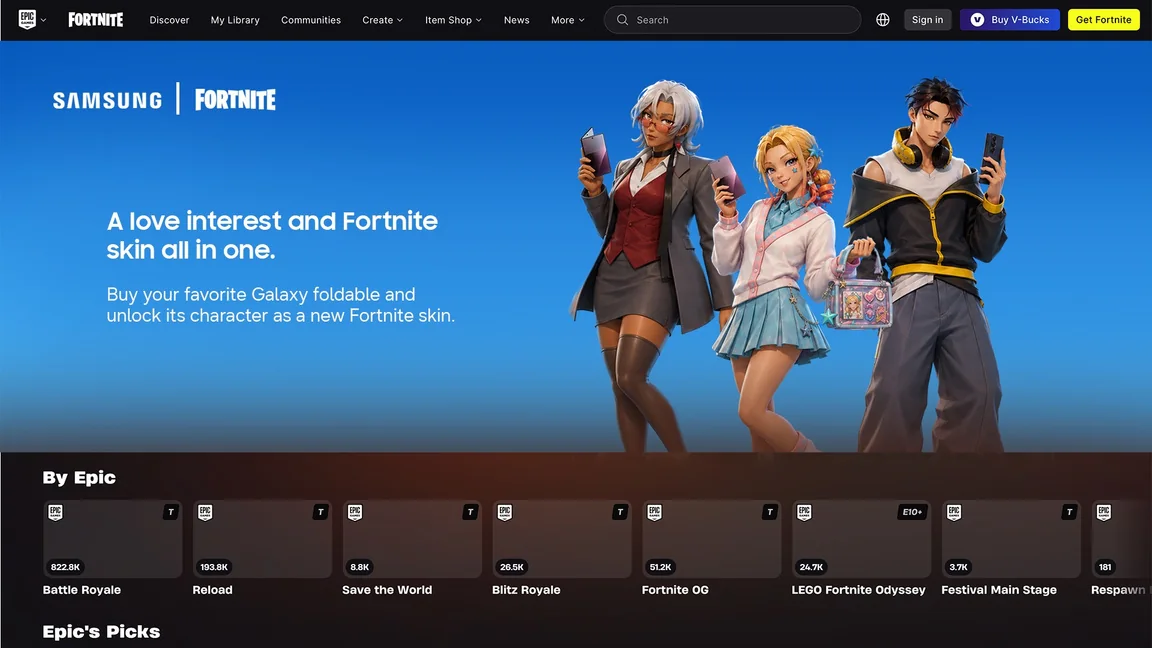Expand the Item Shop dropdown menu
The height and width of the screenshot is (648, 1152).
tap(453, 20)
